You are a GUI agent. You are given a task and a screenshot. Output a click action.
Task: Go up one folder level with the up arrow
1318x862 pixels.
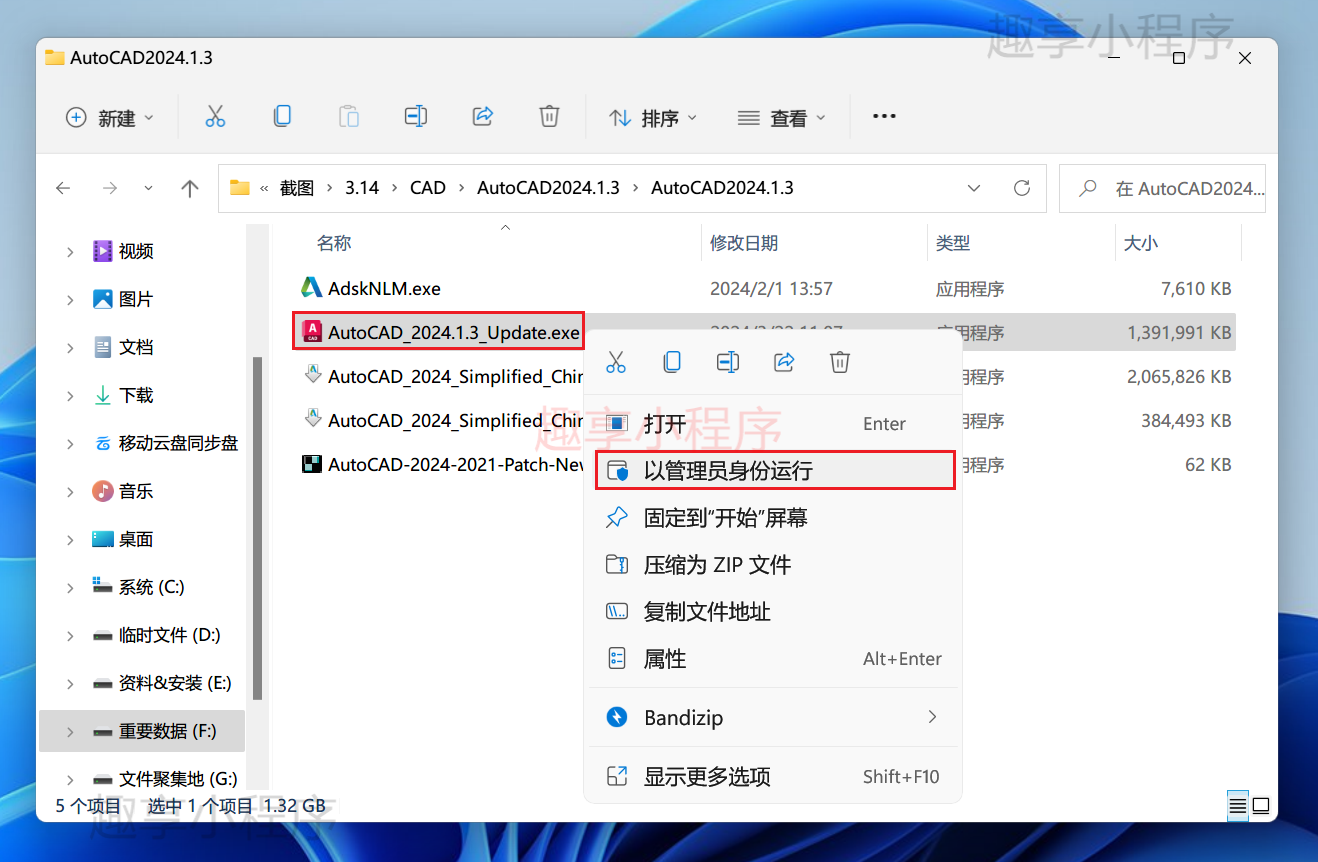point(190,188)
